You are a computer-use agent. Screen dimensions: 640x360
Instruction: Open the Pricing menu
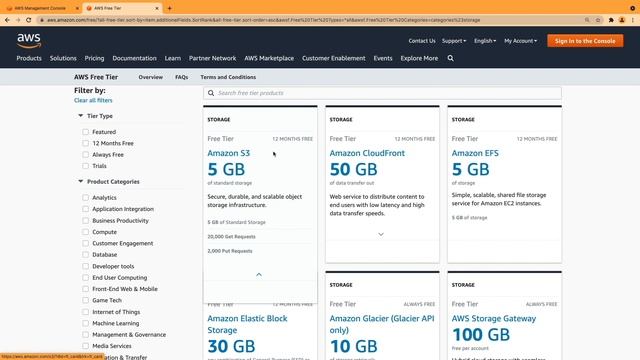click(94, 58)
